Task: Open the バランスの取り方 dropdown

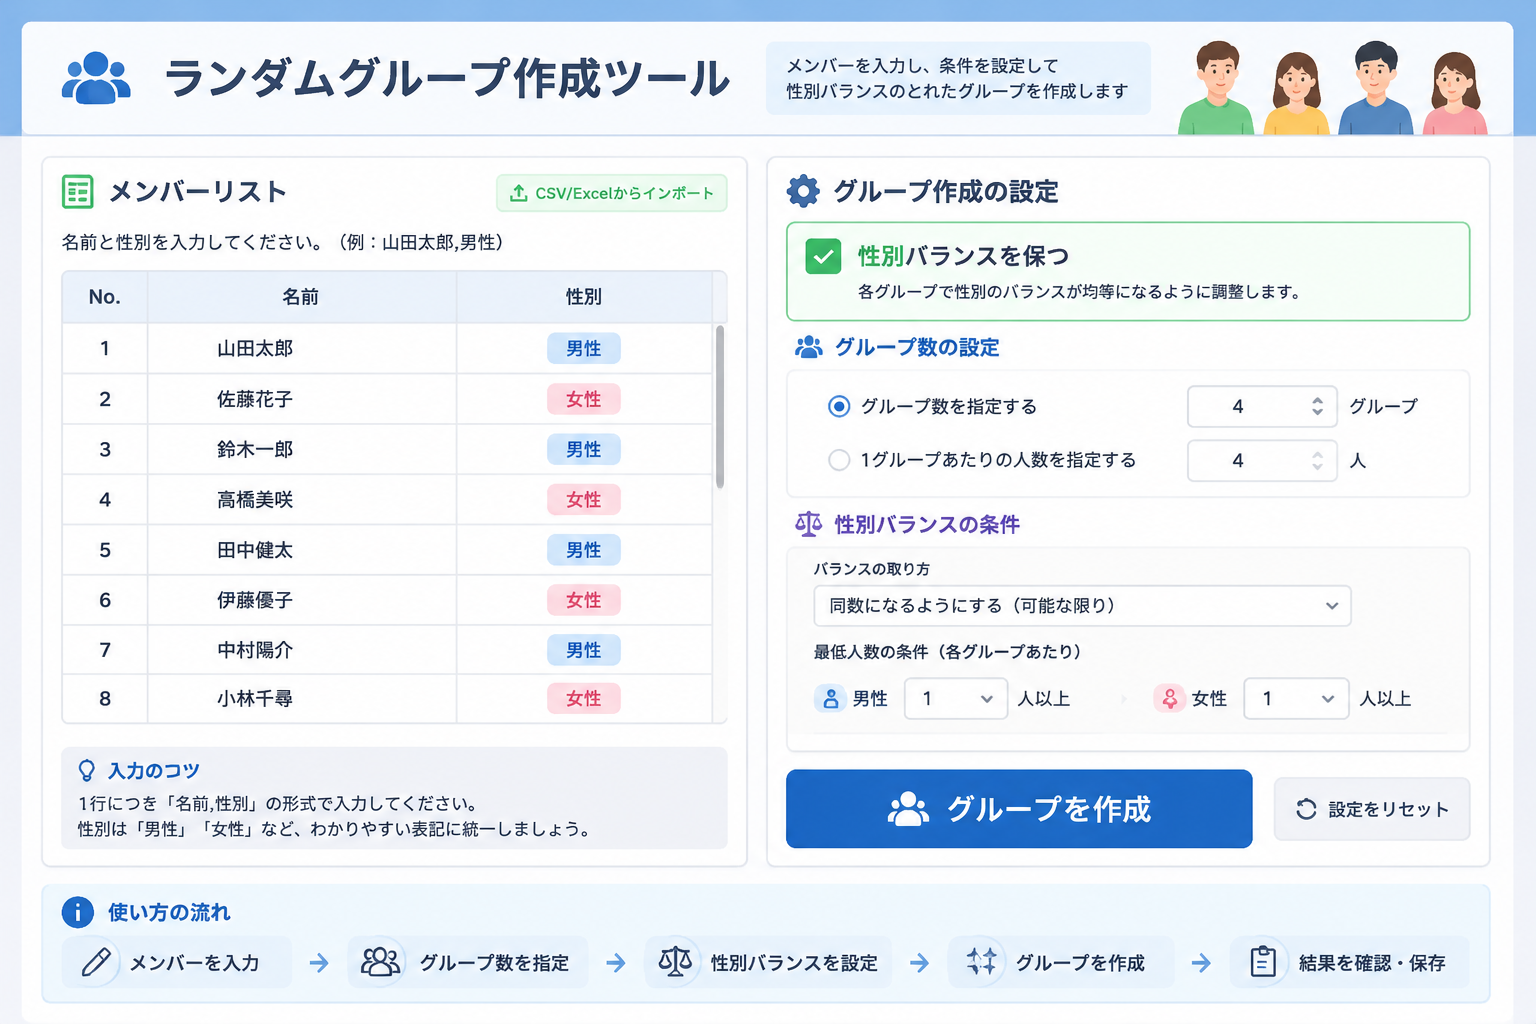Action: (1082, 606)
